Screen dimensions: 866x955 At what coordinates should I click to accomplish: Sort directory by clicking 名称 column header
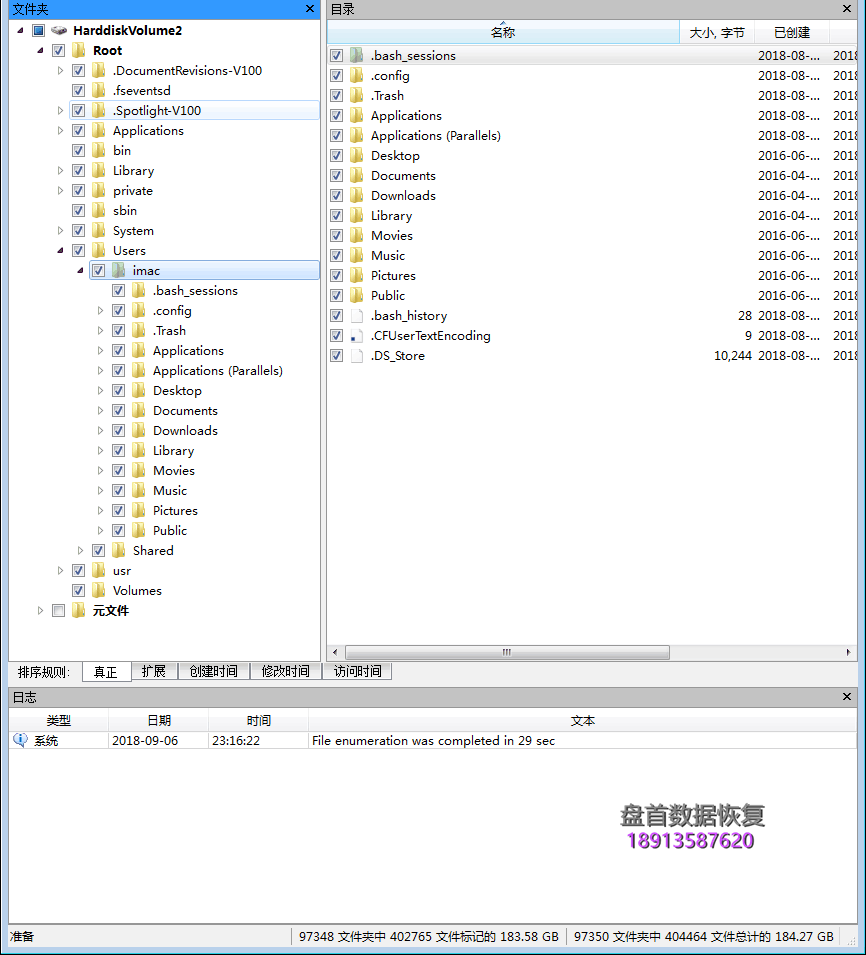click(503, 31)
